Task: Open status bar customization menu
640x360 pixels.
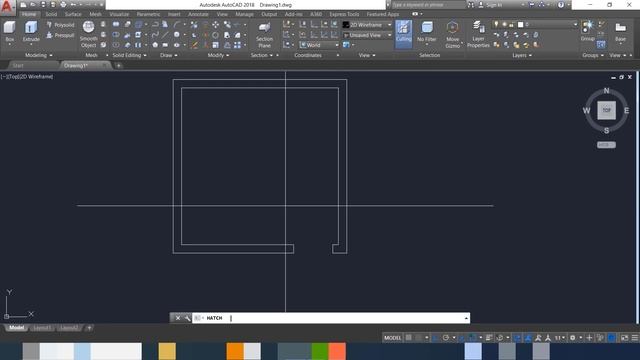Action: tap(635, 338)
